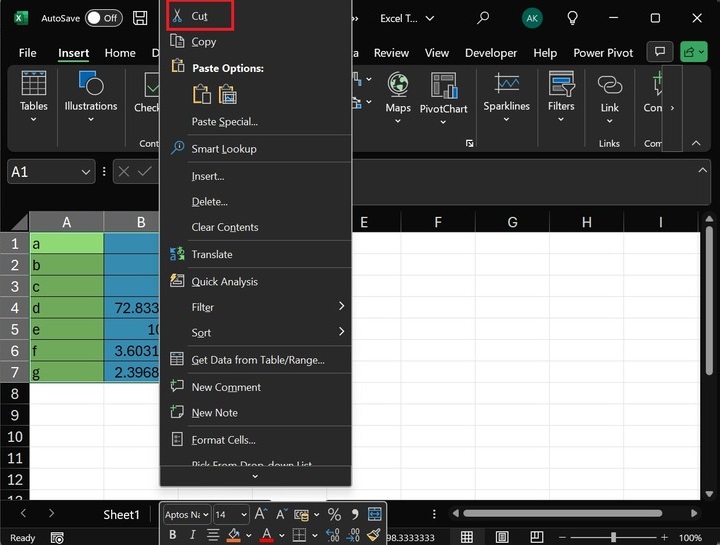Screen dimensions: 720x545
Task: Toggle Italic in the mini toolbar
Action: (x=192, y=536)
